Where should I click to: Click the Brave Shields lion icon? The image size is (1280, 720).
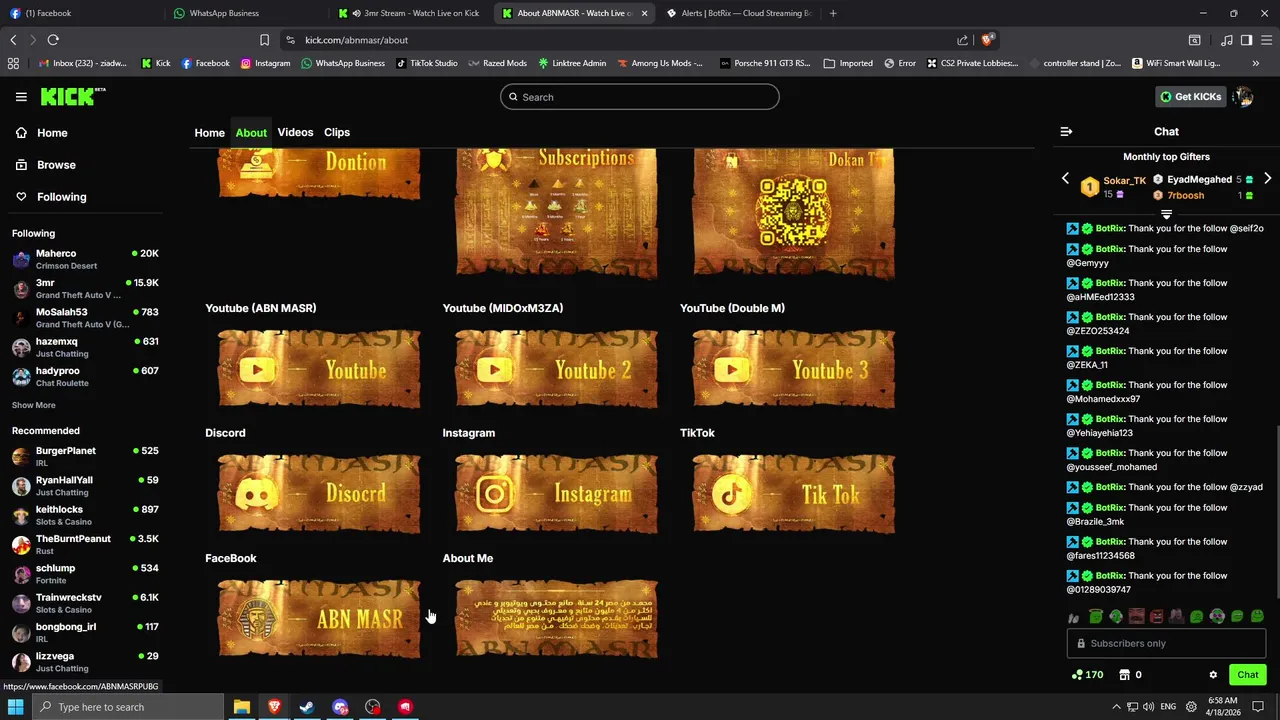click(987, 40)
